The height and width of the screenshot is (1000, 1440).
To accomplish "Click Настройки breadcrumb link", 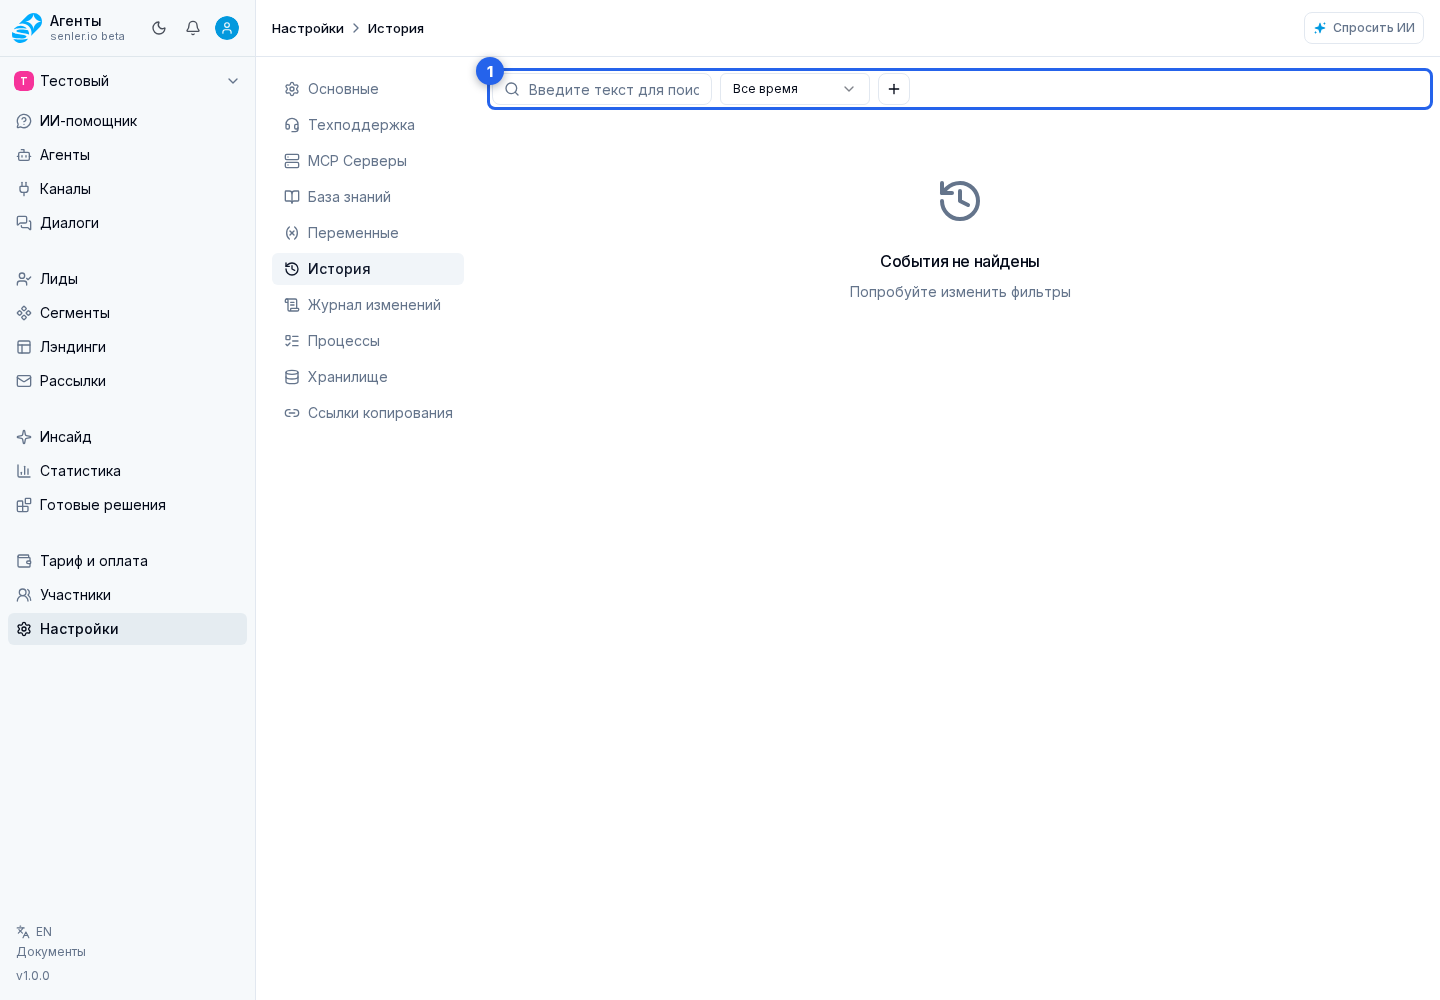I will tap(308, 28).
